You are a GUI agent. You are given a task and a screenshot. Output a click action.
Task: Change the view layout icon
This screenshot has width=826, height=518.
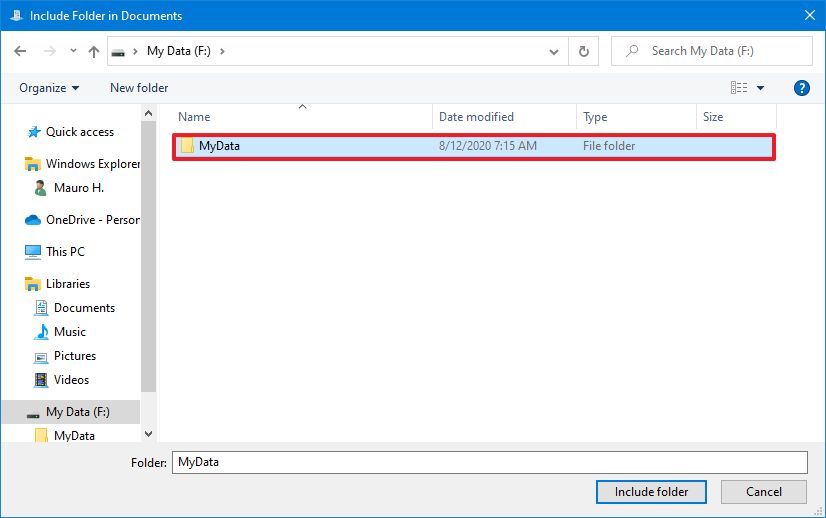(x=739, y=87)
